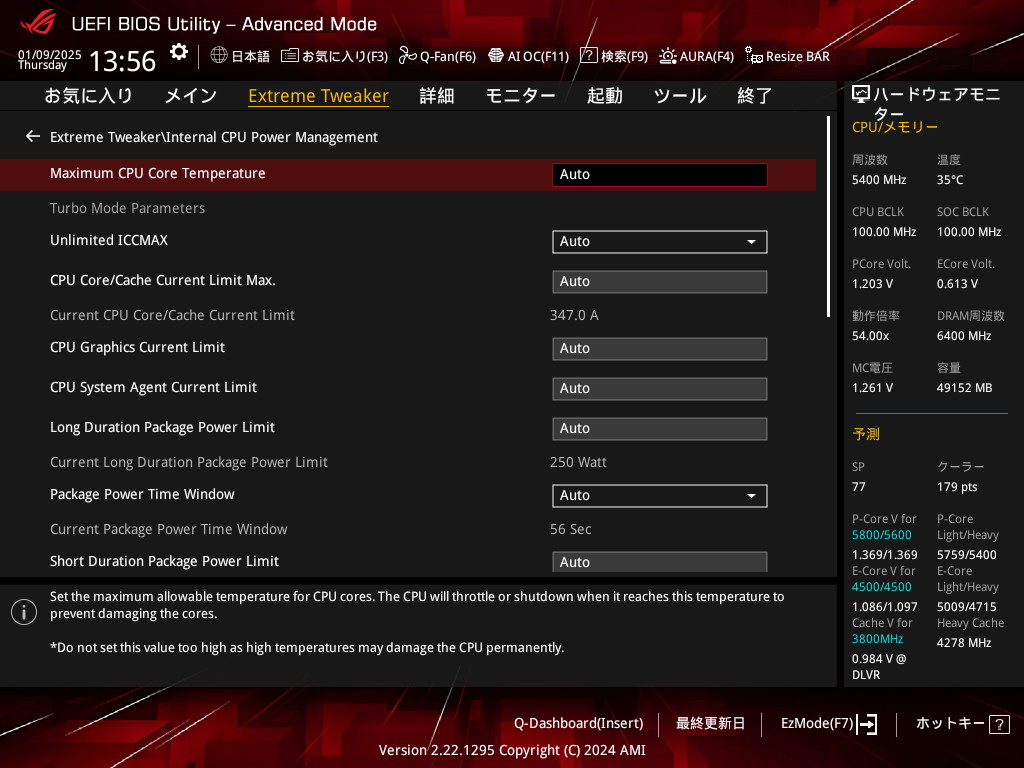Select the Maximum CPU Core Temperature field
The image size is (1024, 768).
659,175
